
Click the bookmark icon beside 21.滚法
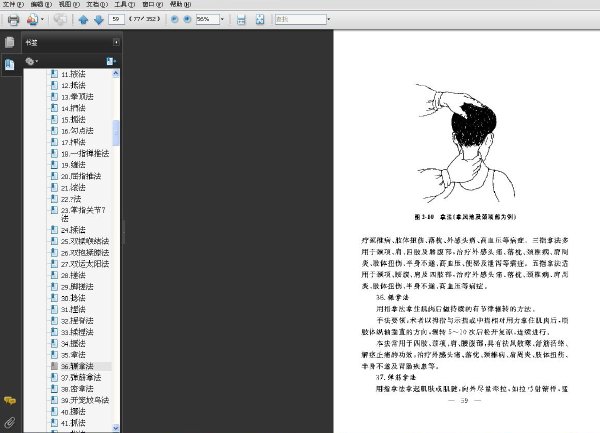click(x=55, y=187)
